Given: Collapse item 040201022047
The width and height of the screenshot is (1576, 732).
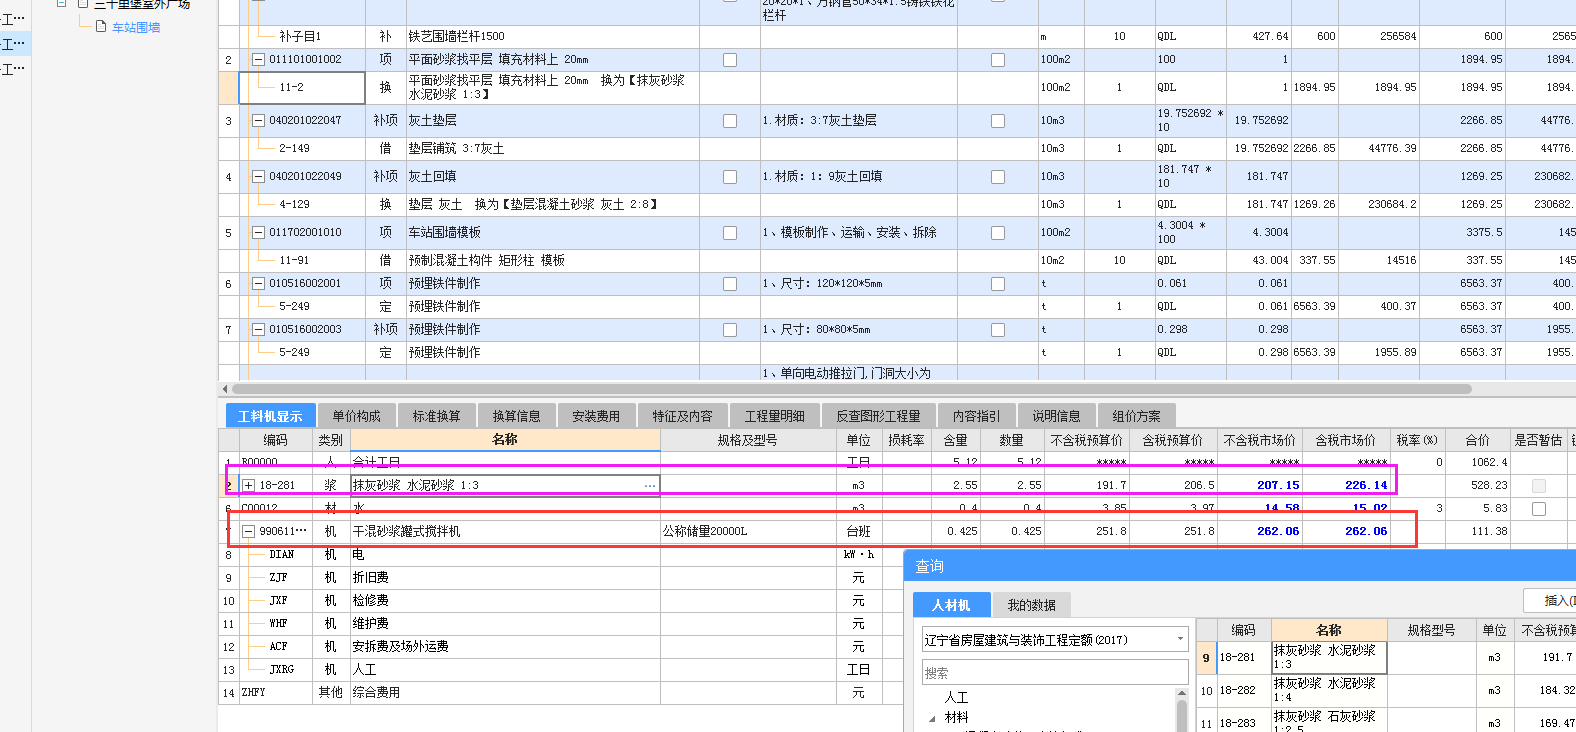Looking at the screenshot, I should [258, 121].
